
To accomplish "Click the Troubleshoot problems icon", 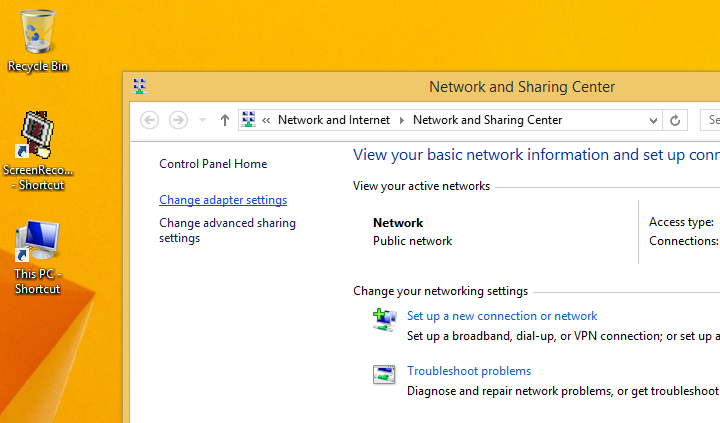I will pos(384,374).
